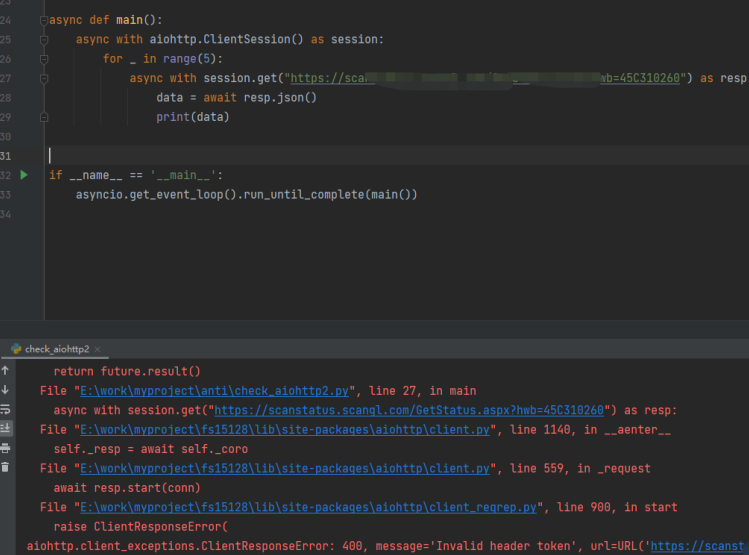Collapse the session.get block fold on line 27
The width and height of the screenshot is (749, 555).
(43, 78)
